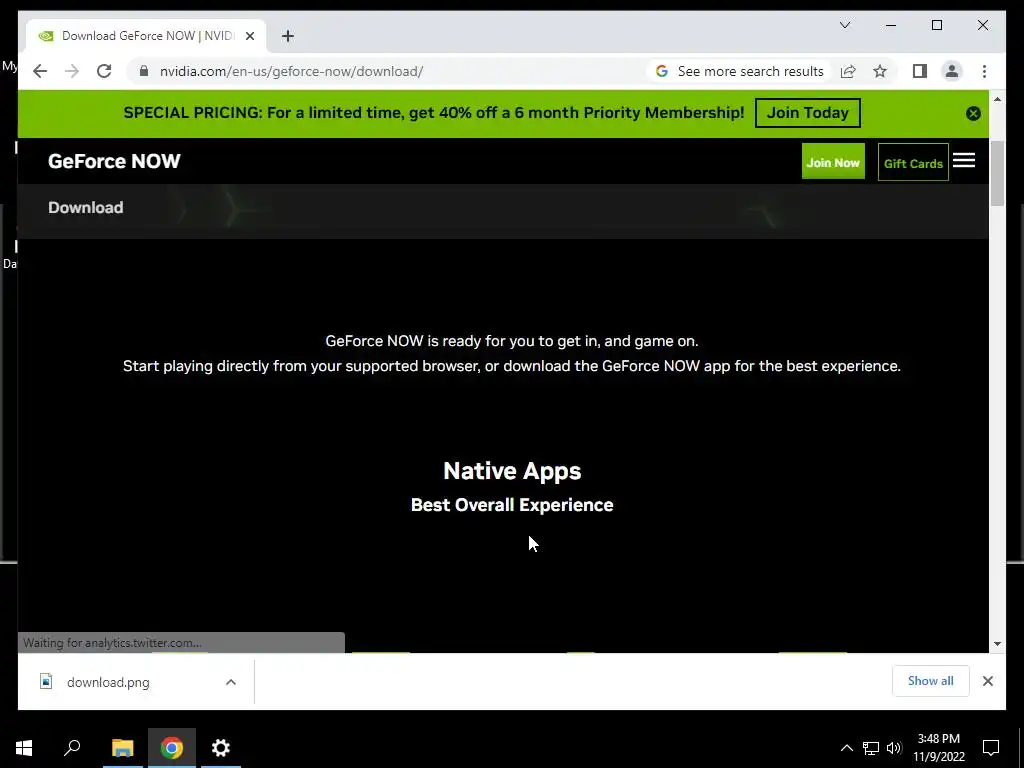The height and width of the screenshot is (768, 1024).
Task: Go back with the browser back arrow
Action: pos(40,71)
